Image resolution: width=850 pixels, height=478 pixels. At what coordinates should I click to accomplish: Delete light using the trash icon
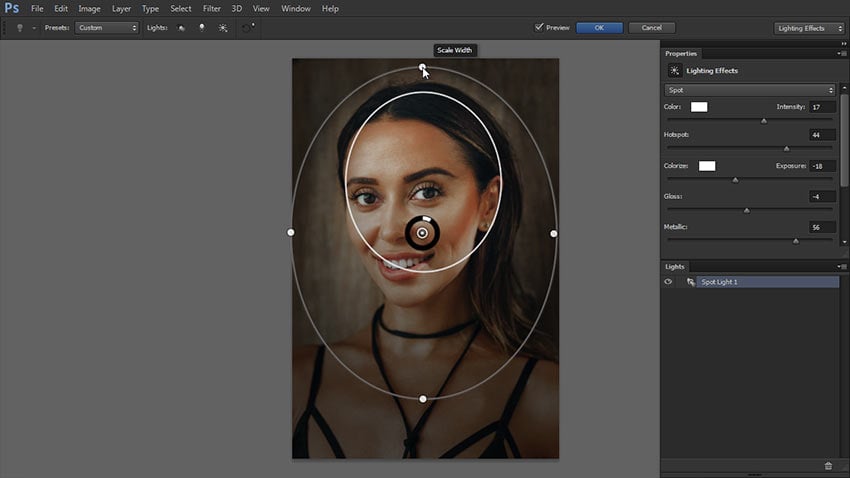point(828,466)
